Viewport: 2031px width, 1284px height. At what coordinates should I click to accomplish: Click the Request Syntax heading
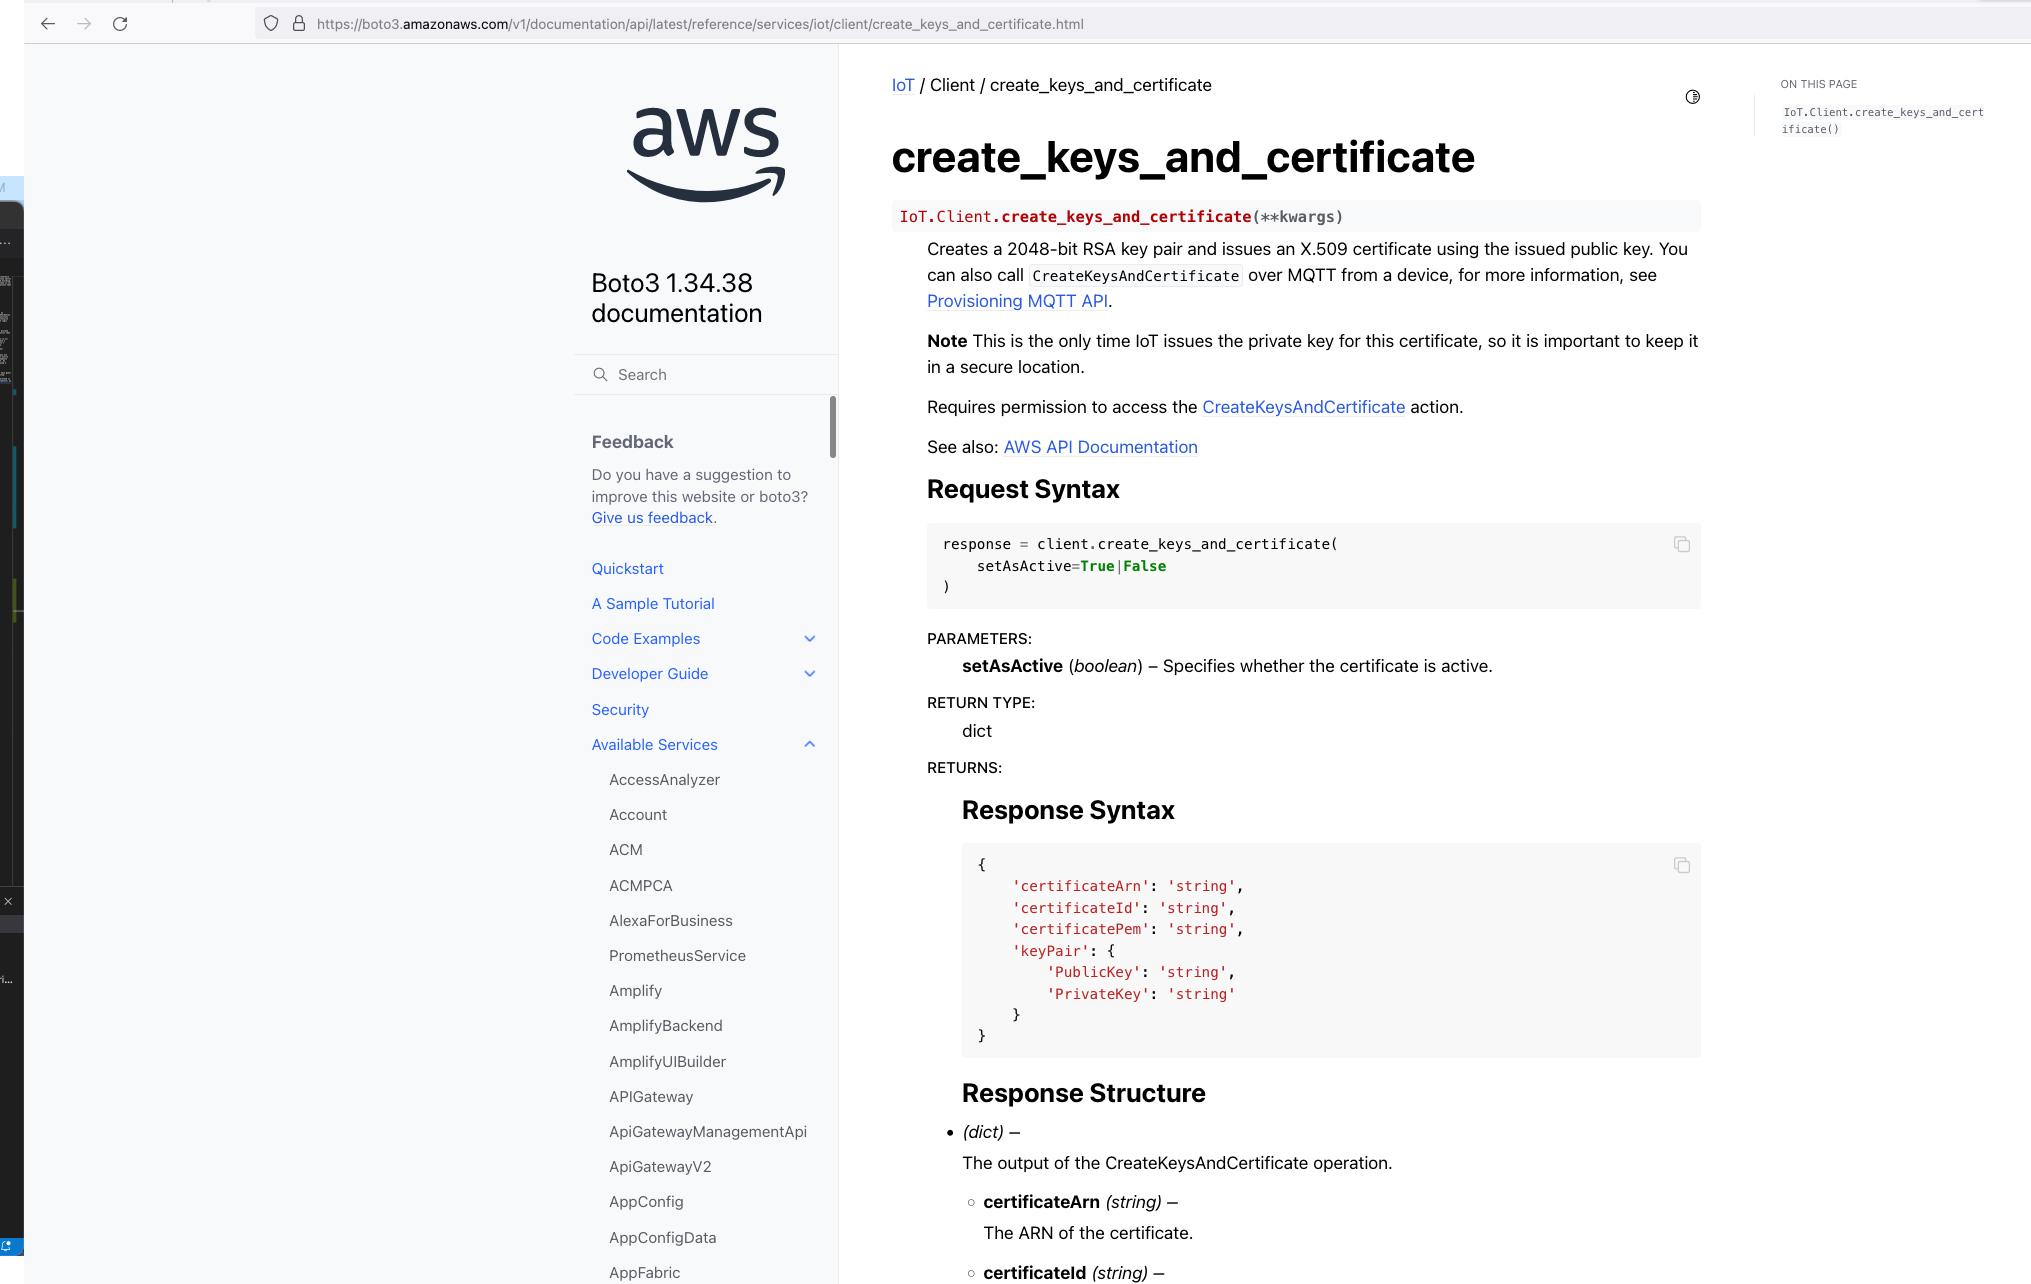click(1023, 489)
